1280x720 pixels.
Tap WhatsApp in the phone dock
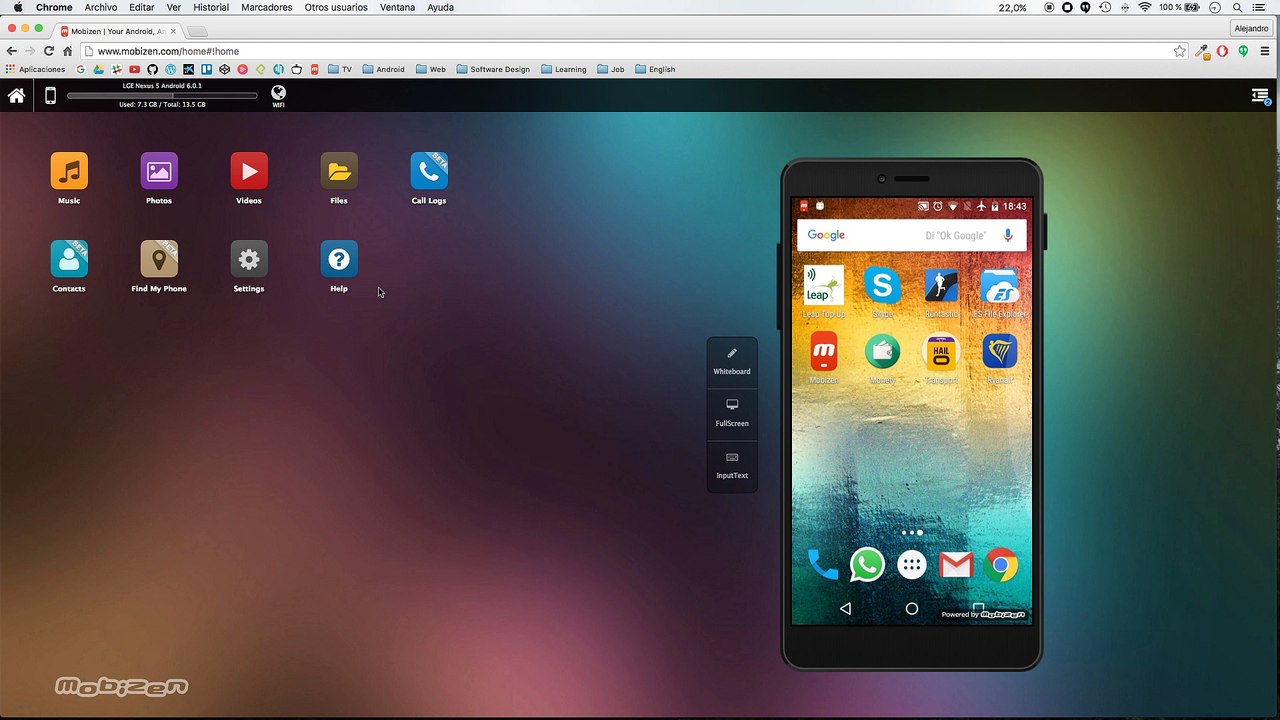[x=867, y=565]
